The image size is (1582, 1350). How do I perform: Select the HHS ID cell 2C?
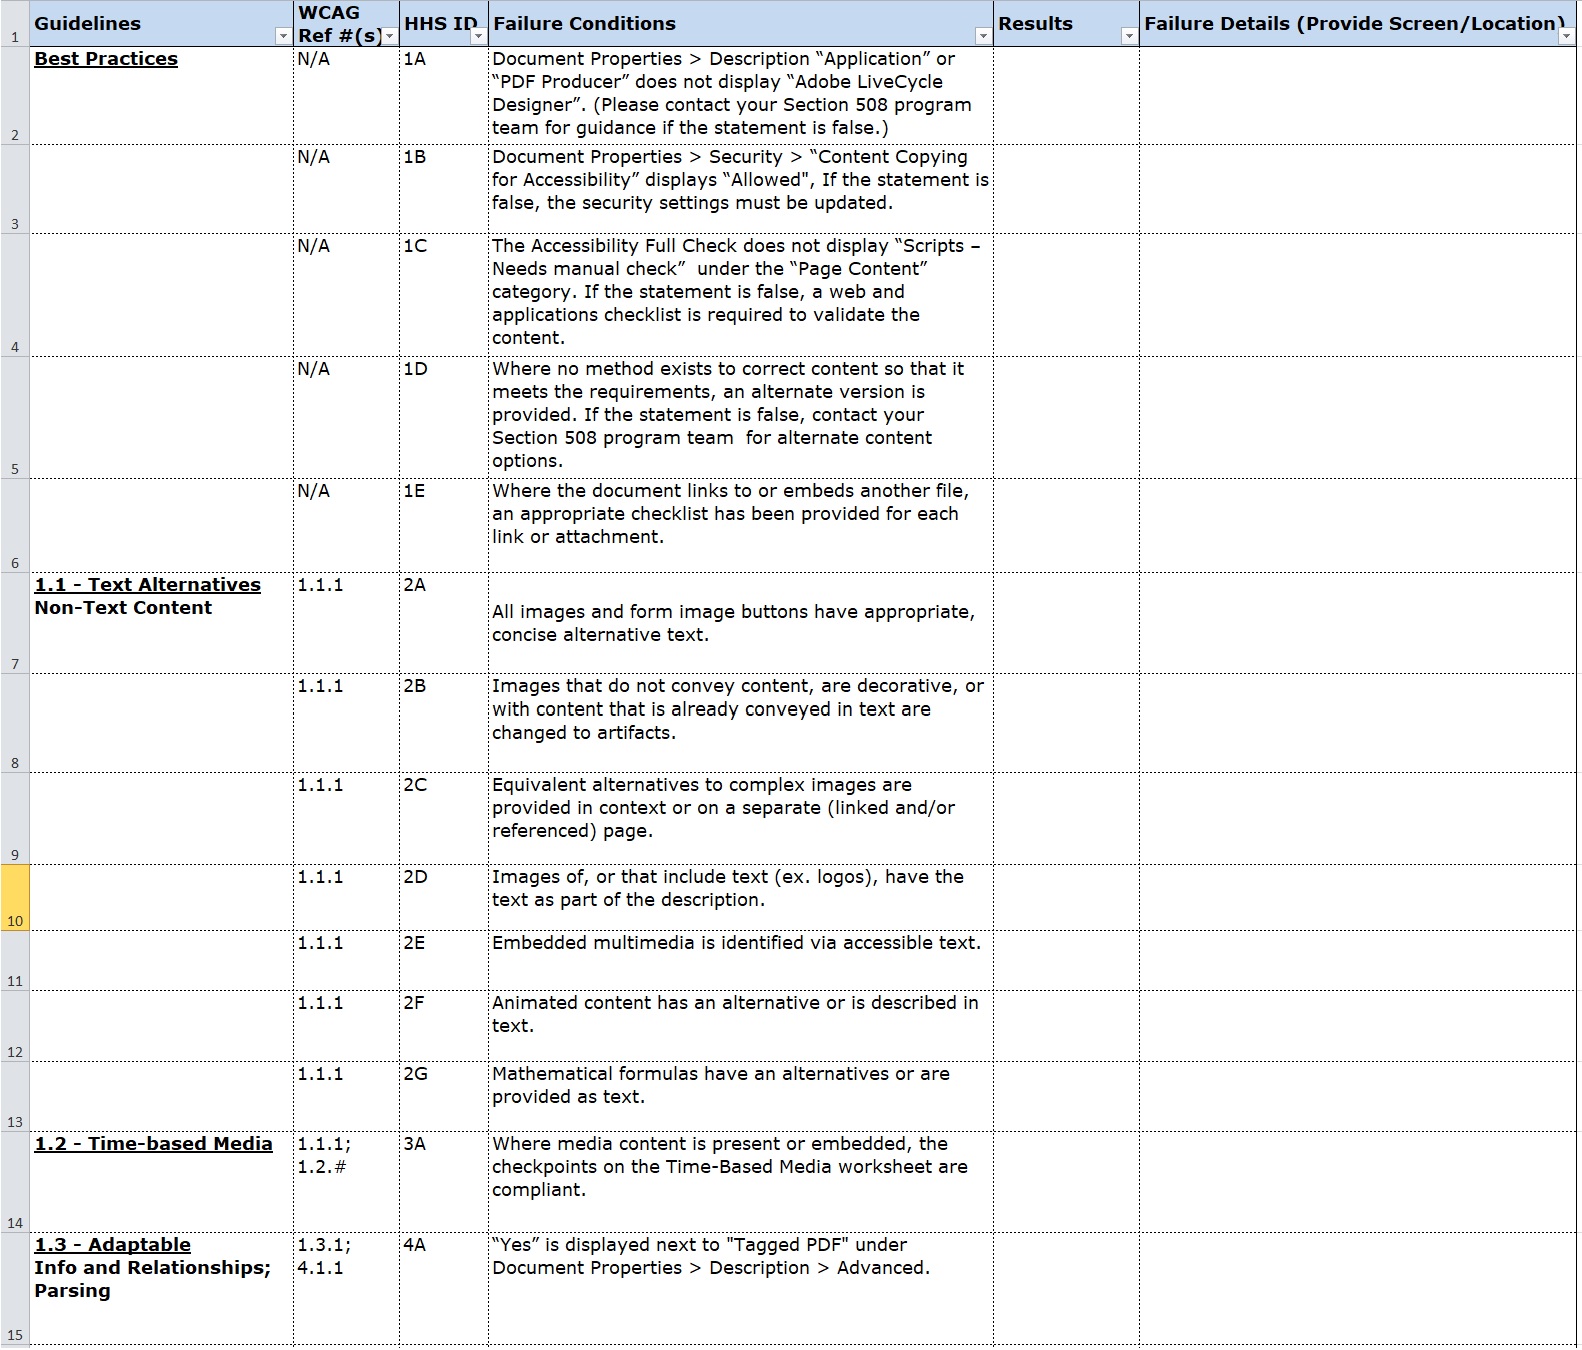click(x=444, y=818)
